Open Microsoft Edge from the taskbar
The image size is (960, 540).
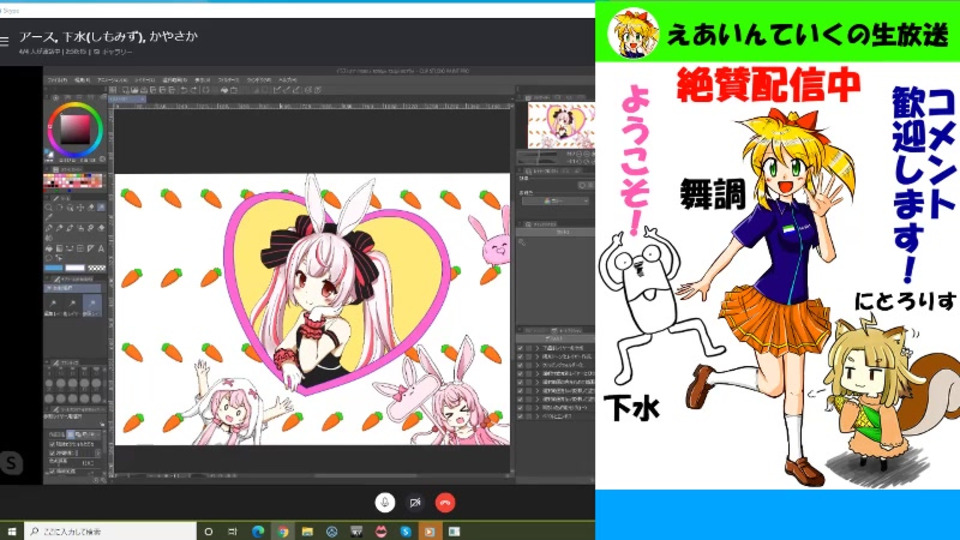258,531
